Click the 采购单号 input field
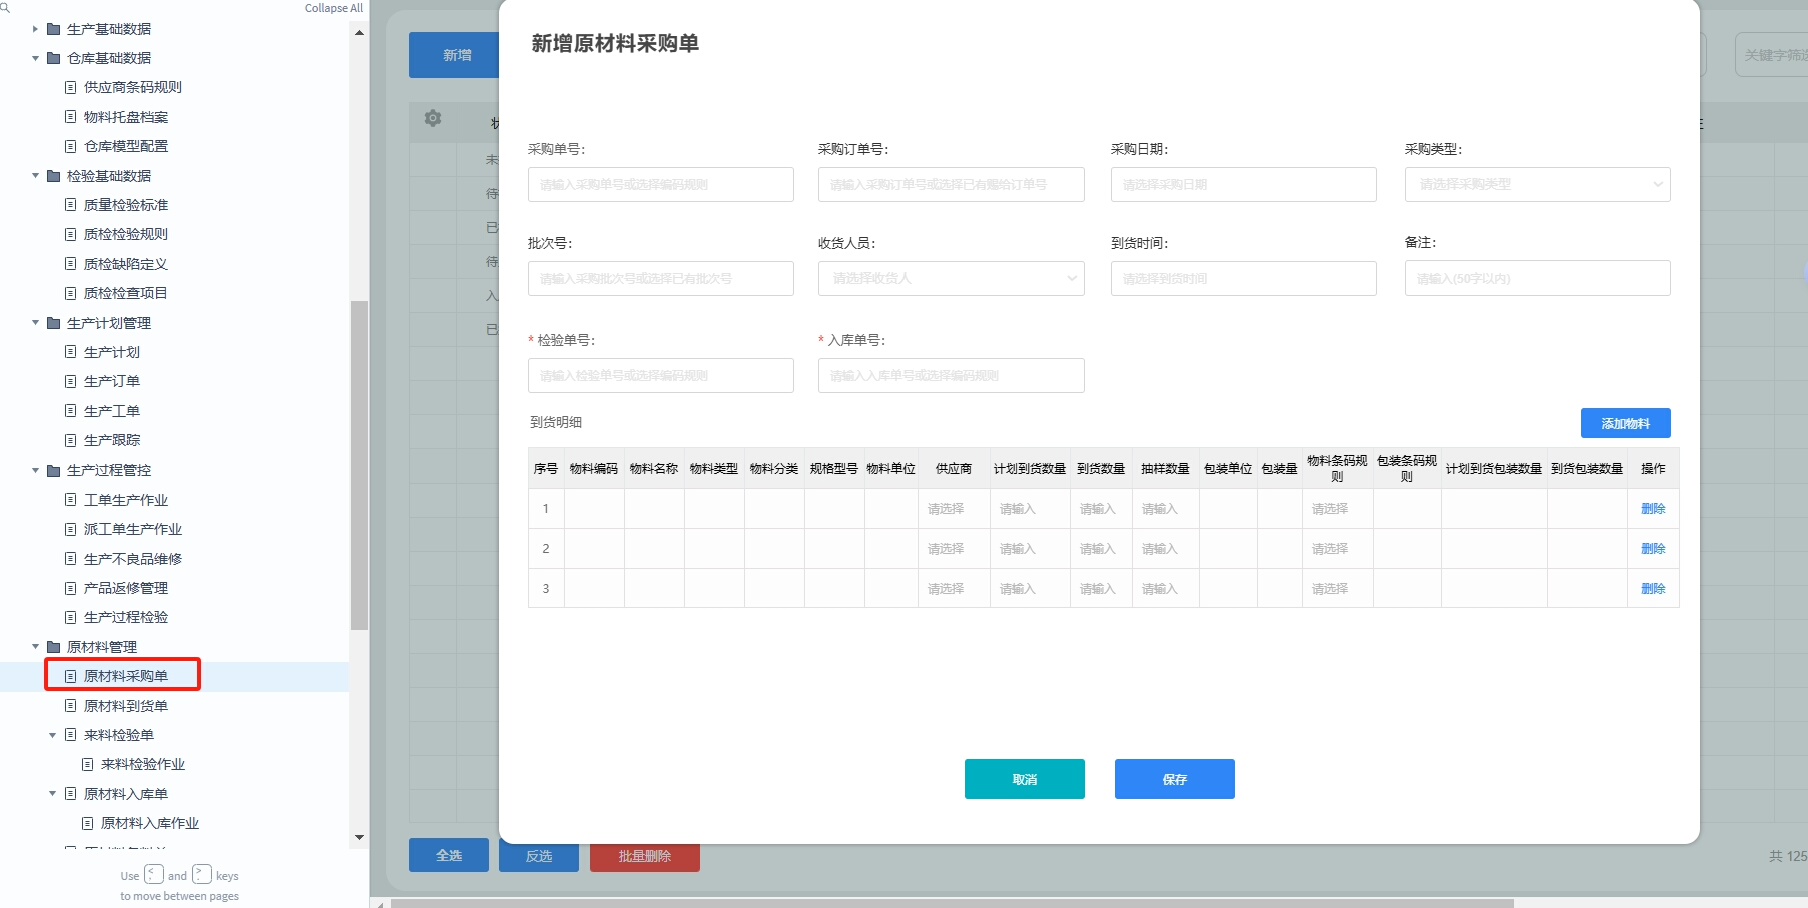The image size is (1808, 908). point(660,184)
